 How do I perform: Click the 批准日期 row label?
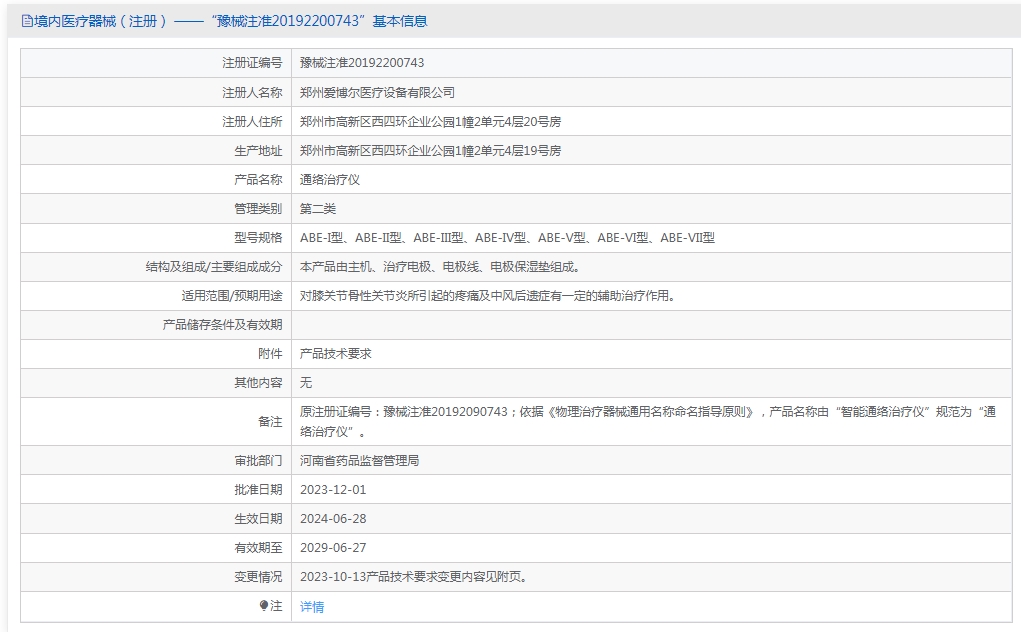259,490
